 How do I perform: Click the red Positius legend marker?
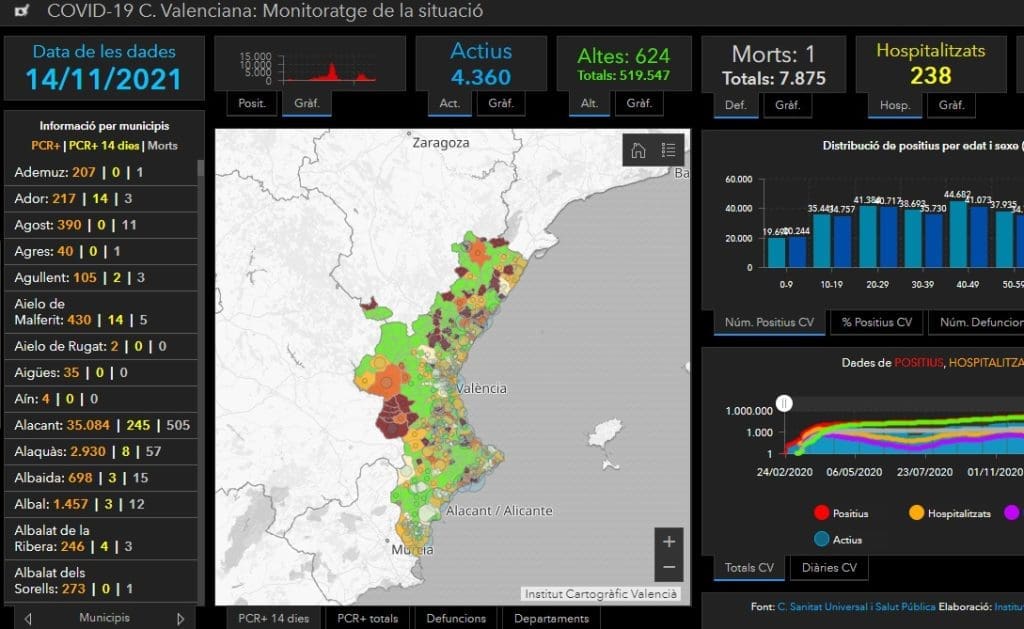[822, 513]
